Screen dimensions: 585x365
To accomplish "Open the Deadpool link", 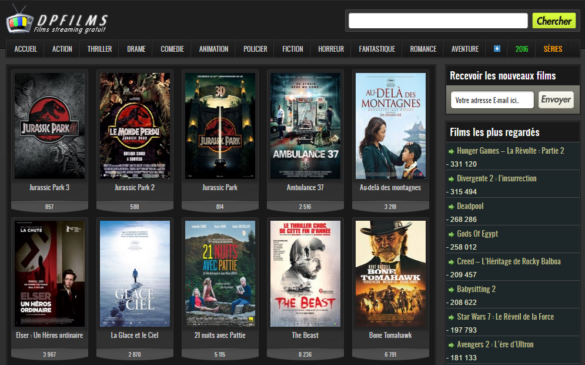I will (470, 206).
